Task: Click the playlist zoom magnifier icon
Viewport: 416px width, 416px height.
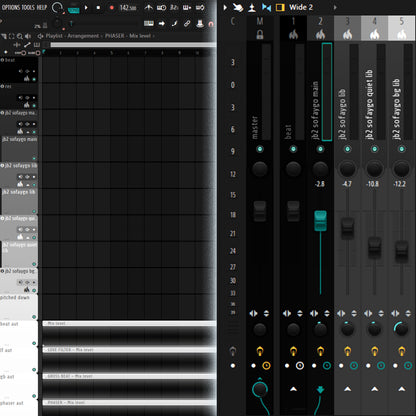Action: pyautogui.click(x=20, y=36)
